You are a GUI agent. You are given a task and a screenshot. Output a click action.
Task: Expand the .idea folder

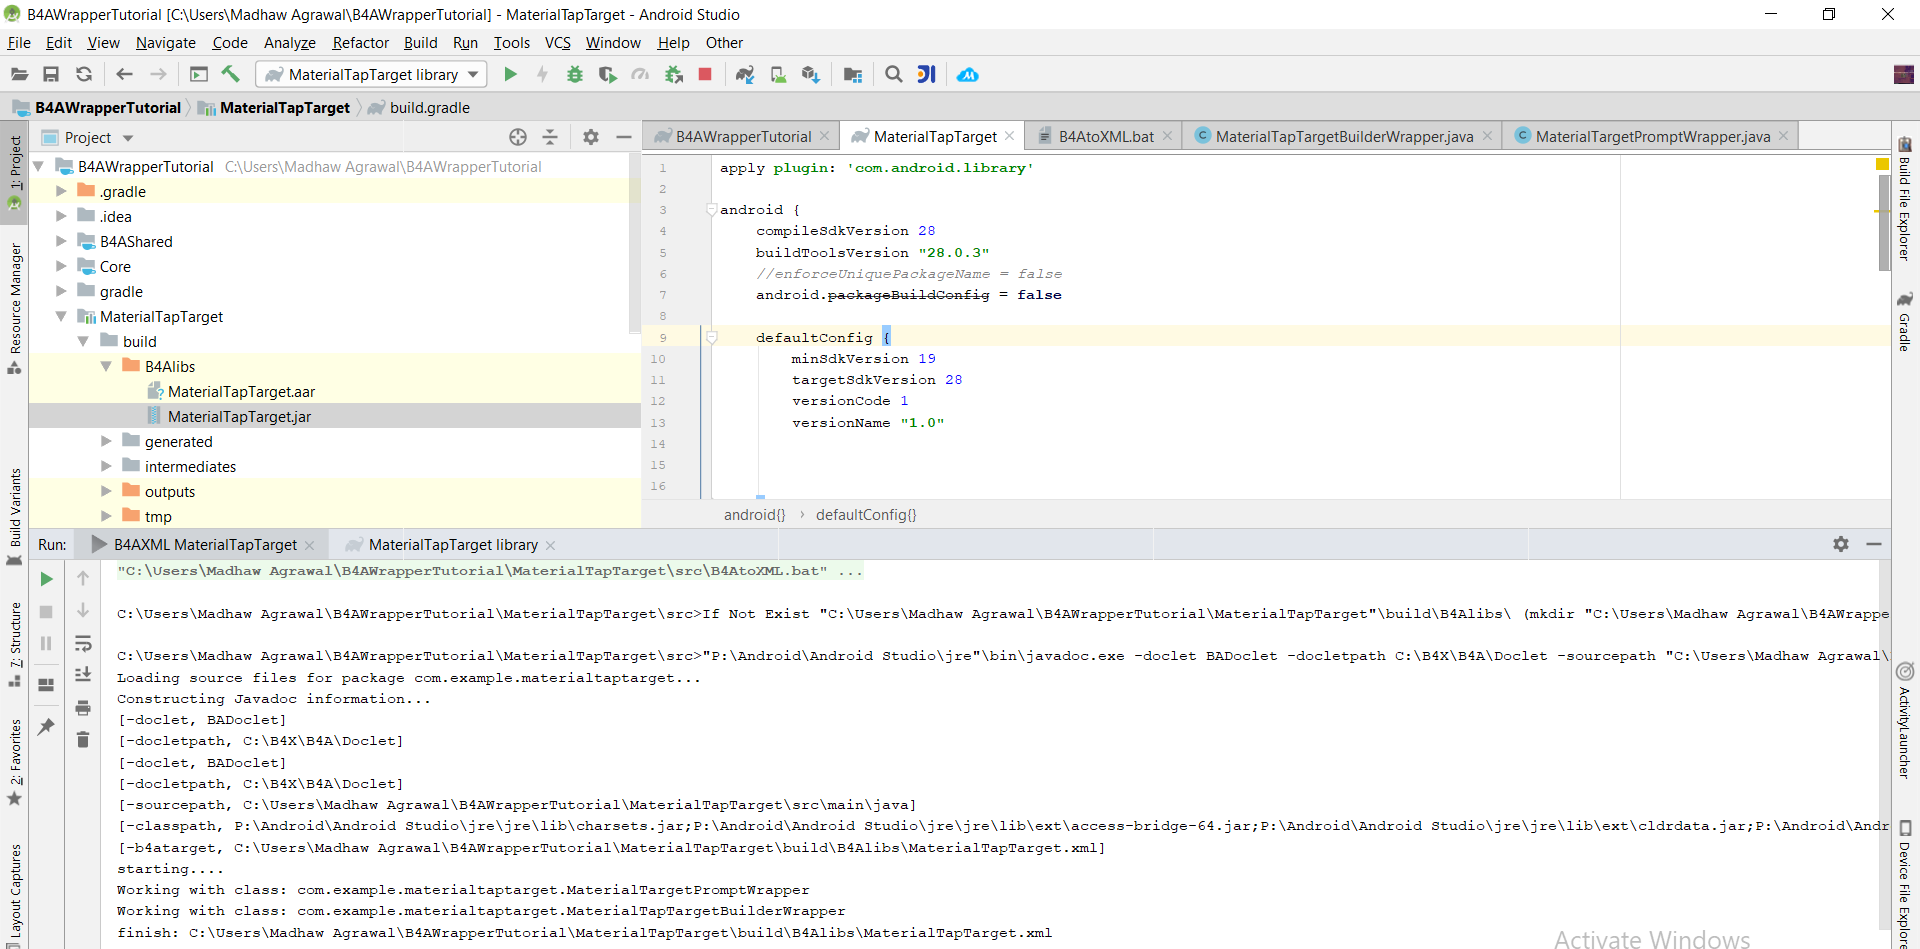point(61,216)
